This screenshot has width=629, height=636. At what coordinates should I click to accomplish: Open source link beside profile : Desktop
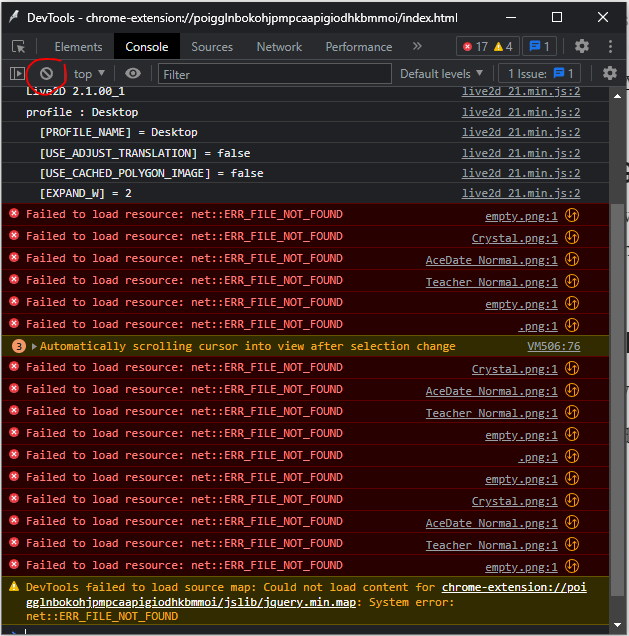click(521, 112)
